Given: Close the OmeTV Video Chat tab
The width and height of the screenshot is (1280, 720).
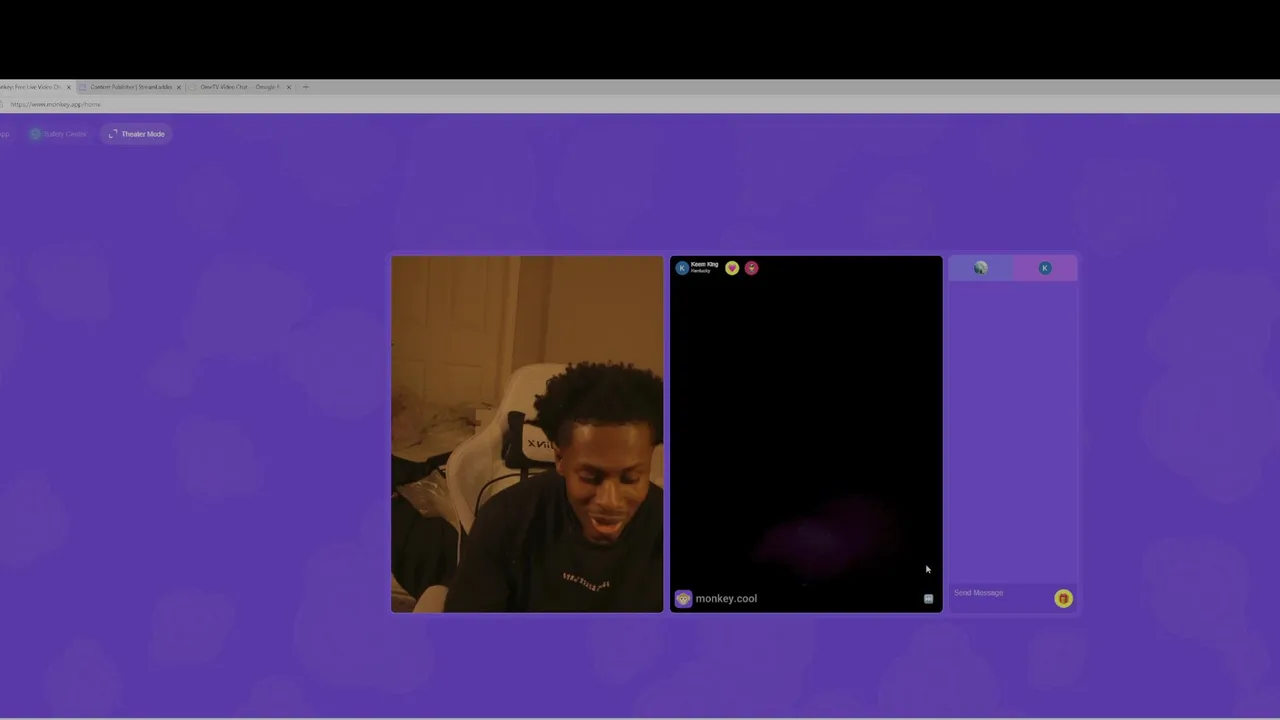Looking at the screenshot, I should click(289, 87).
